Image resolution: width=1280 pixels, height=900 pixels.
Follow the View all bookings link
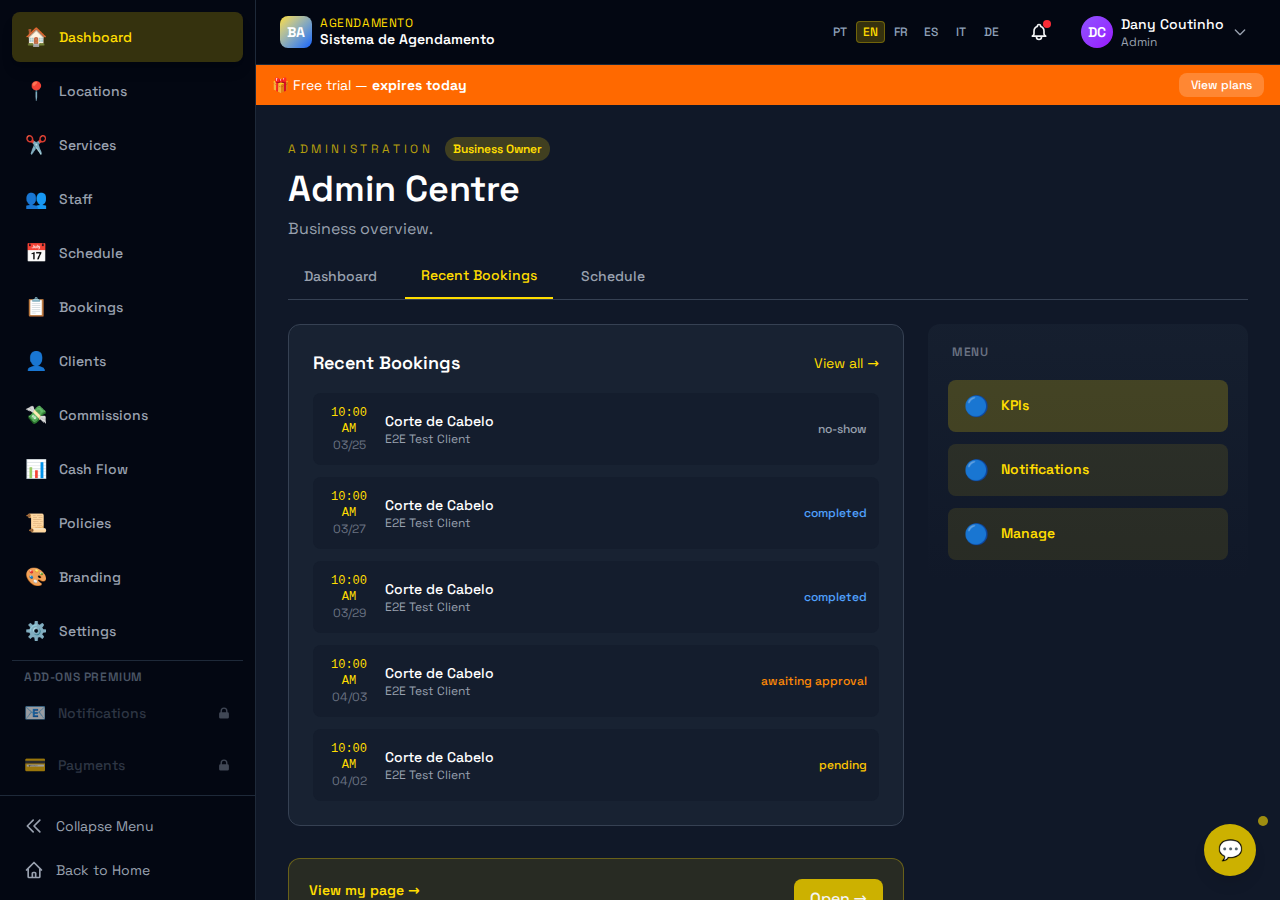pos(846,363)
